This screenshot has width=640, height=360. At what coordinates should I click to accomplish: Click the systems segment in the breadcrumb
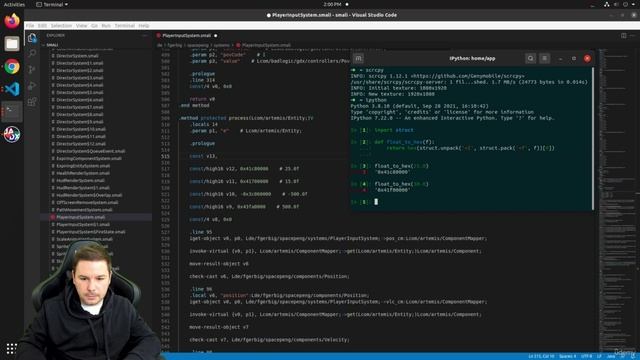222,45
